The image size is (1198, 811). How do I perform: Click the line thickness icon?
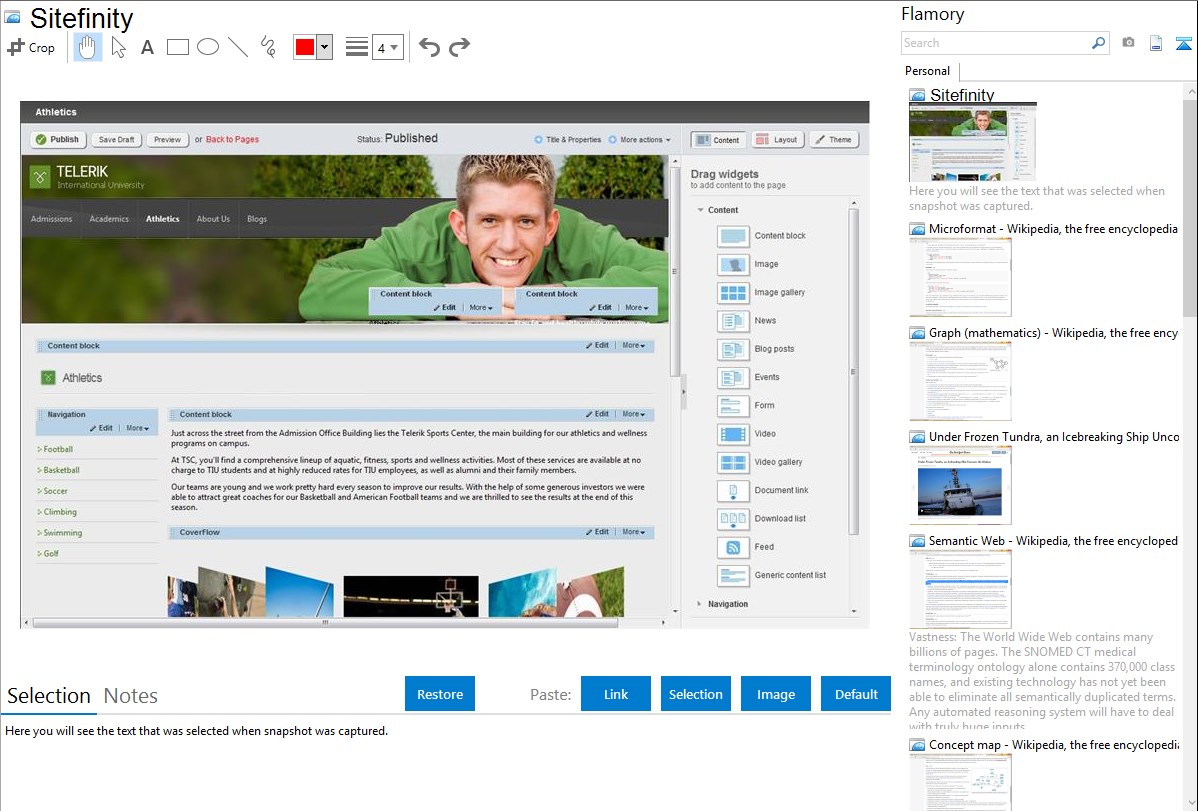point(357,47)
